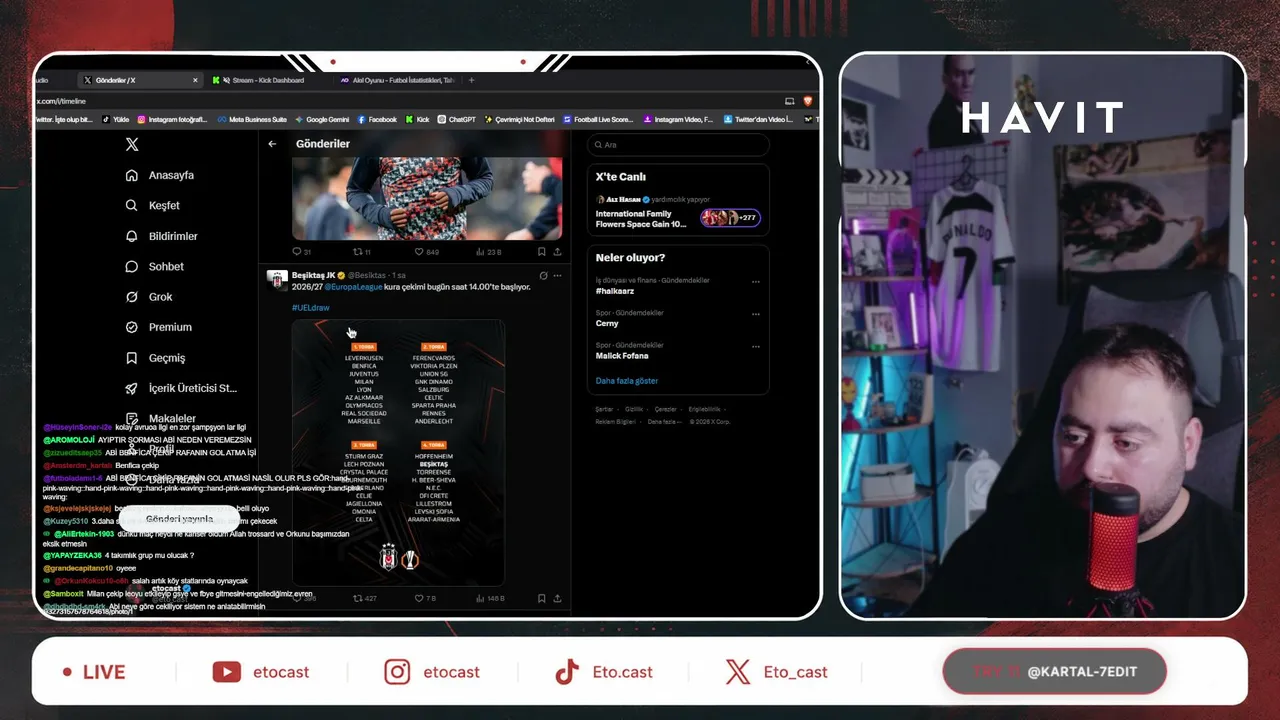
Task: Open İçerik Üreticisi St... rocket item
Action: (181, 388)
